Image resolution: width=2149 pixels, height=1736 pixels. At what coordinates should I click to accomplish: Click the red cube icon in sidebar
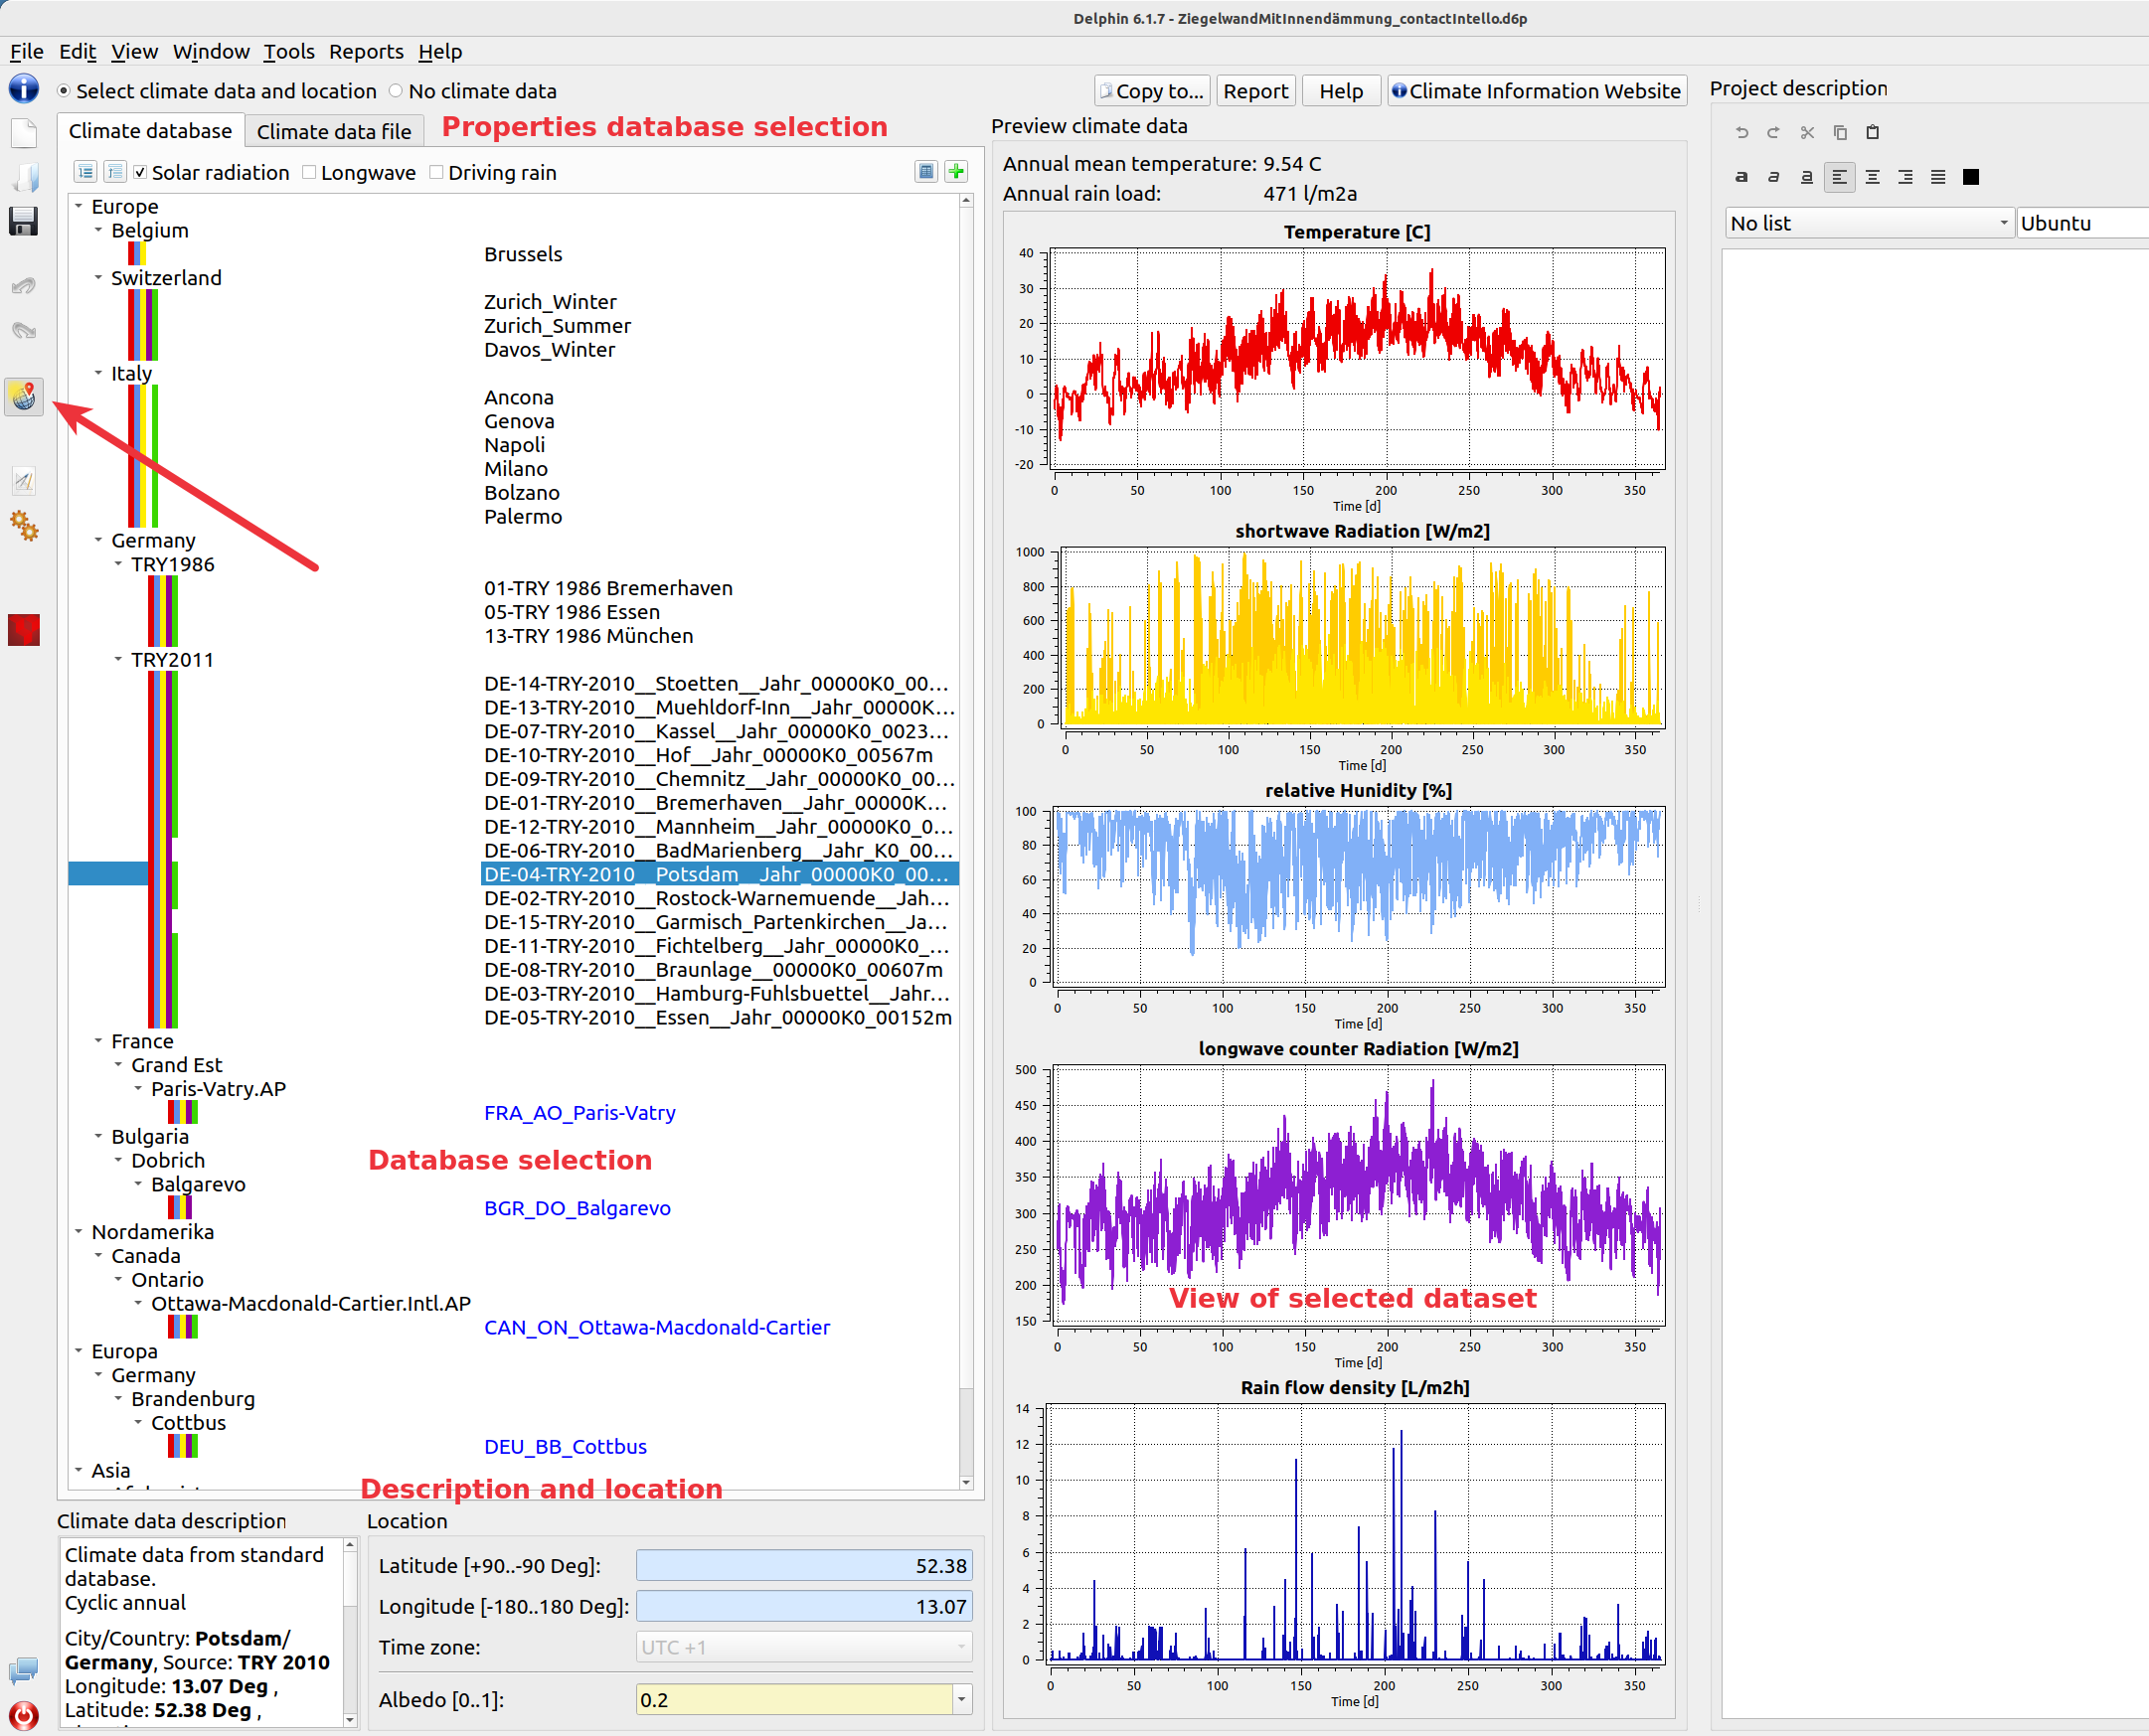coord(24,630)
